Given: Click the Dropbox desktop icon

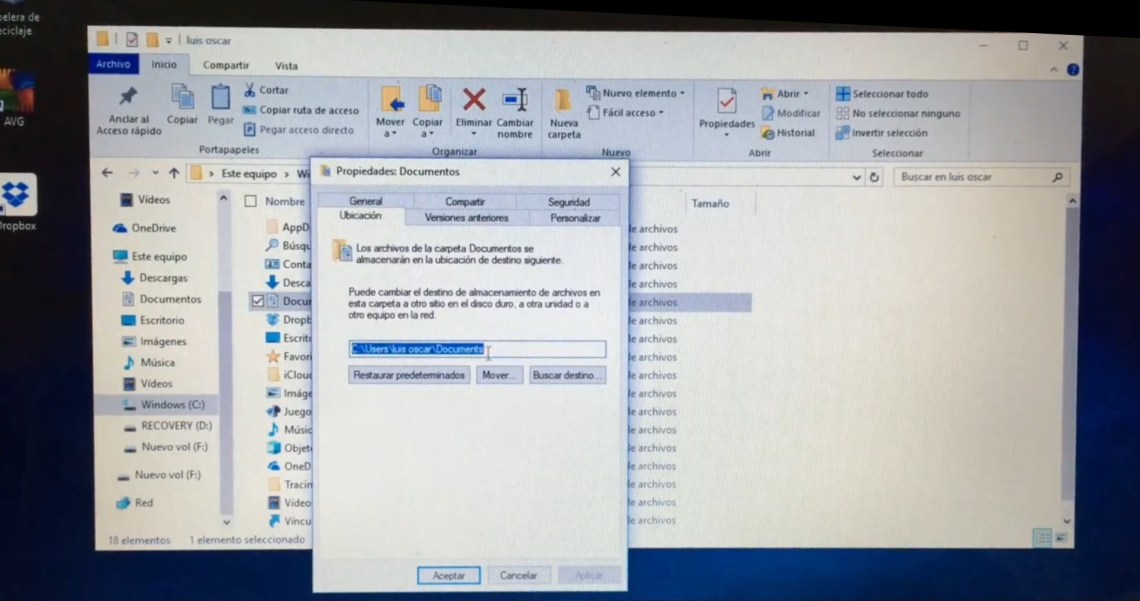Looking at the screenshot, I should click(16, 196).
